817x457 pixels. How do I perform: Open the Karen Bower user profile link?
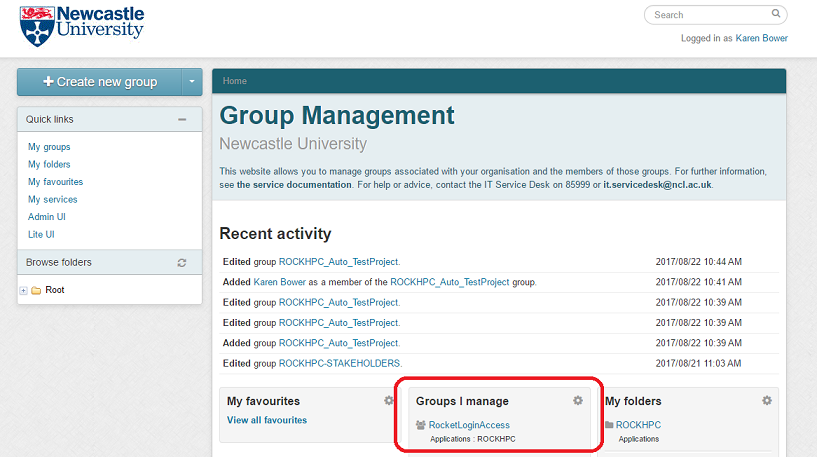click(x=762, y=38)
